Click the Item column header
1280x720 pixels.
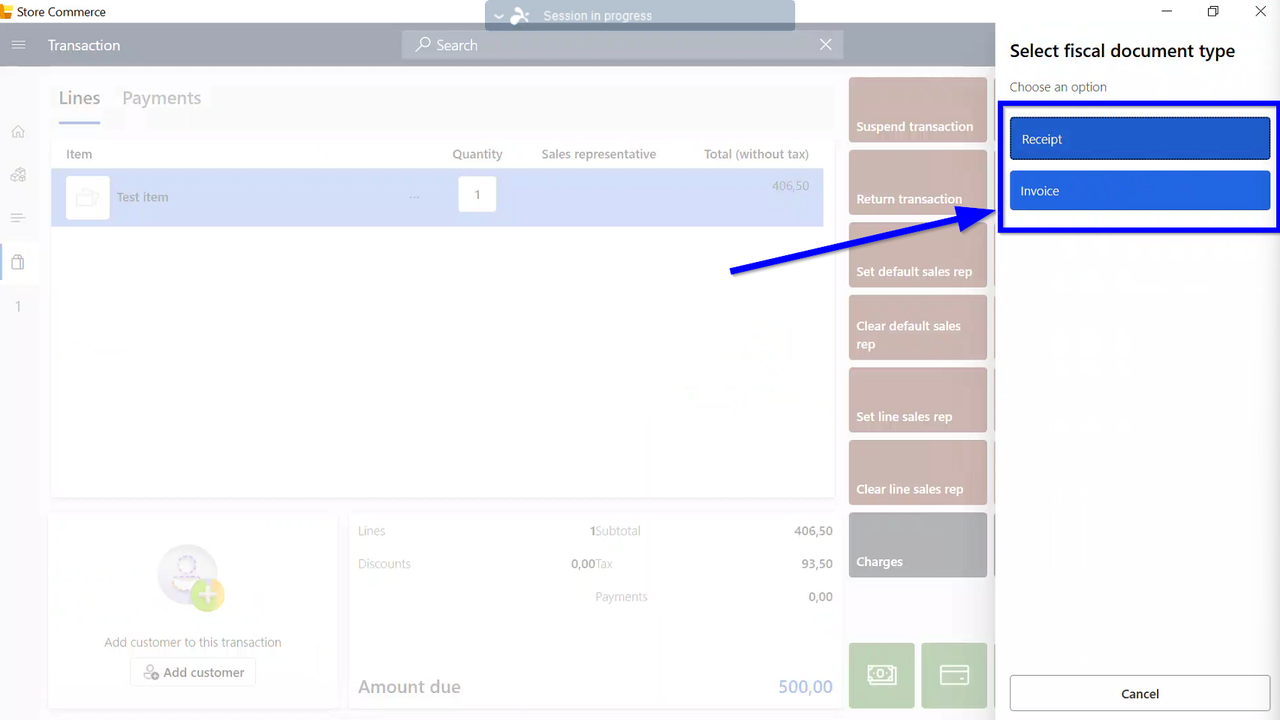79,154
